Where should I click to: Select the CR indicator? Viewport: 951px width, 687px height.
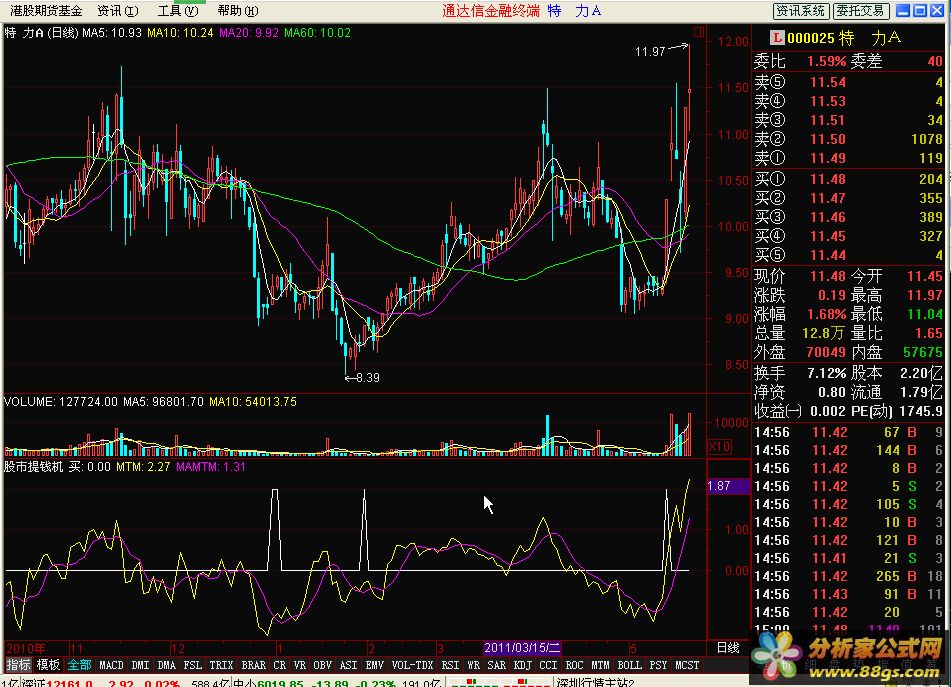pyautogui.click(x=280, y=665)
